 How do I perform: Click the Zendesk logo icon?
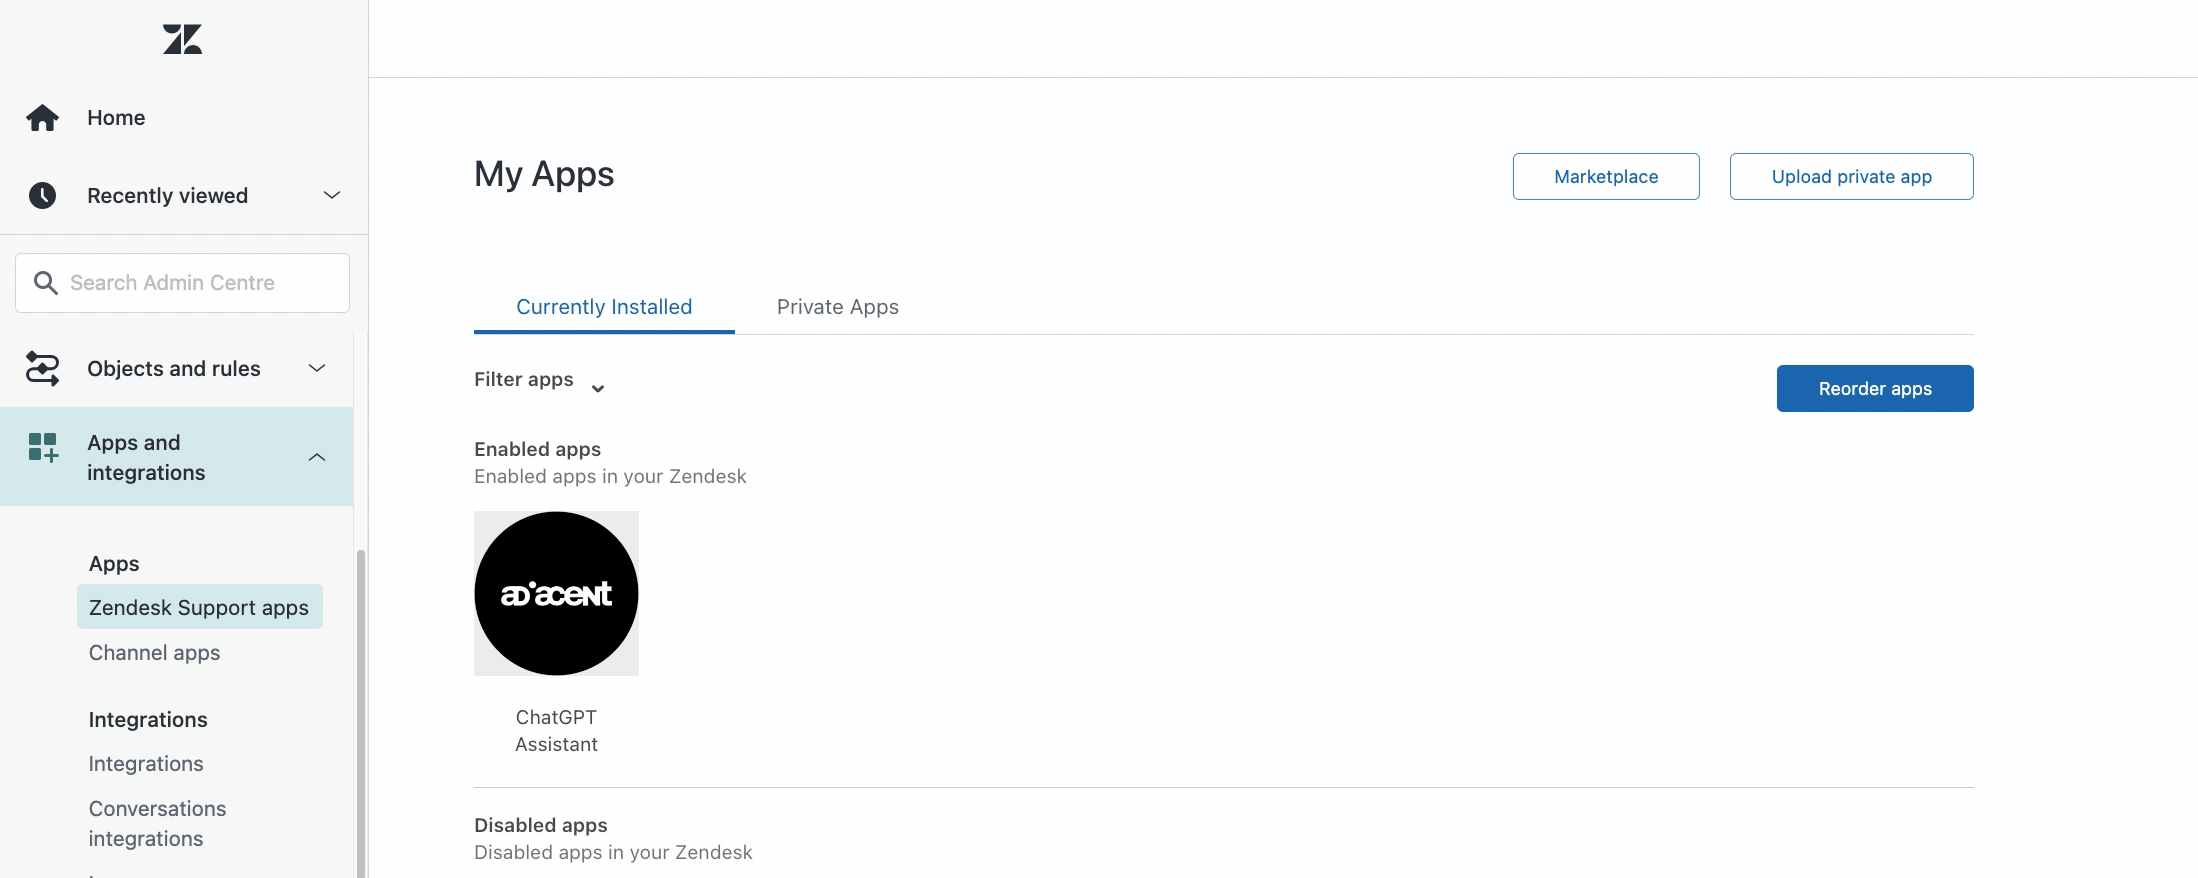[x=182, y=39]
